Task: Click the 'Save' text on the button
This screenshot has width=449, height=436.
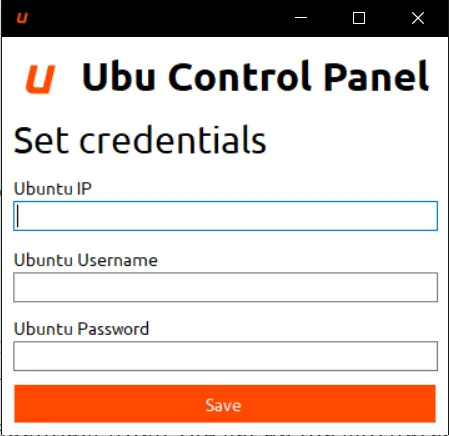Action: (223, 405)
